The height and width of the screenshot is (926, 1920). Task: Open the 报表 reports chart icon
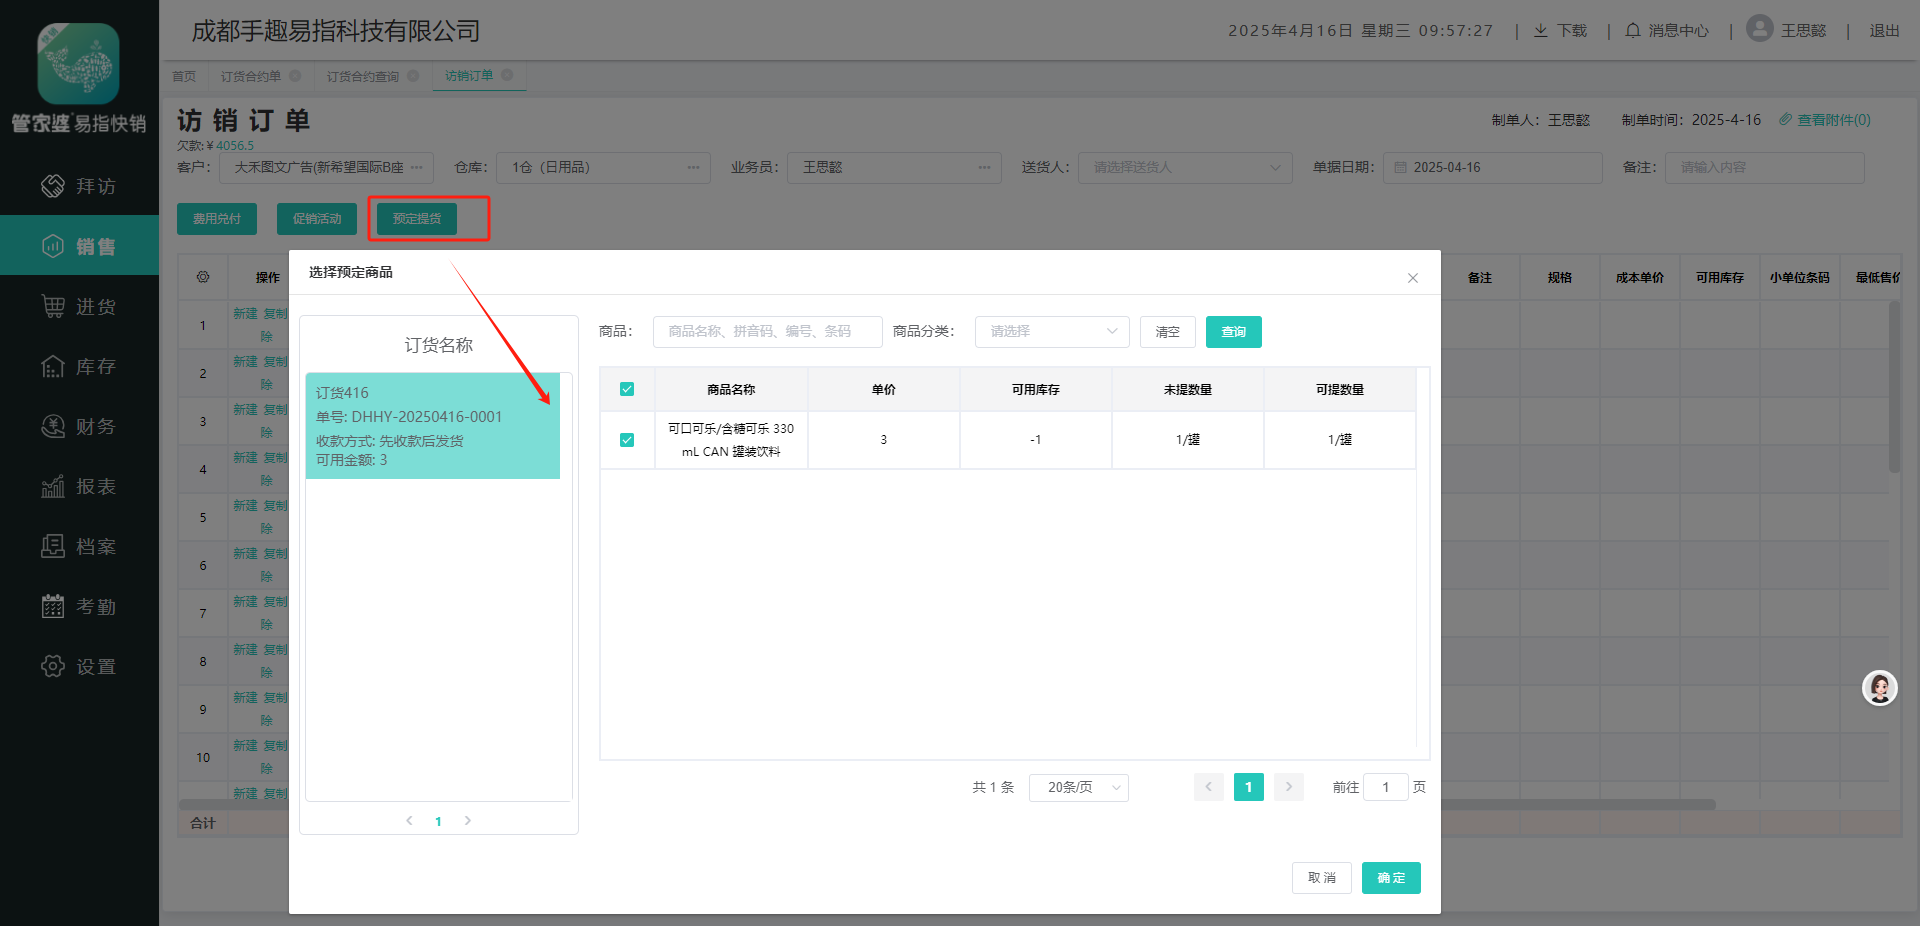click(x=53, y=486)
